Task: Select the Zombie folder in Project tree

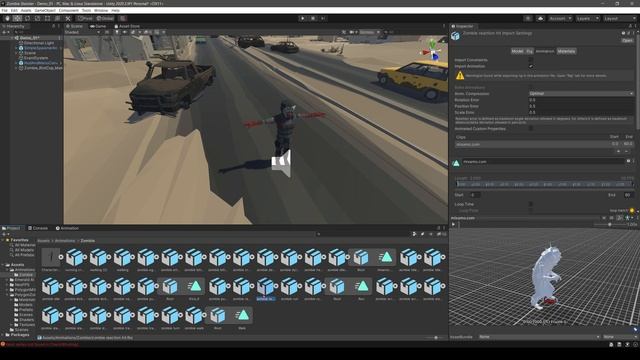Action: [24, 275]
